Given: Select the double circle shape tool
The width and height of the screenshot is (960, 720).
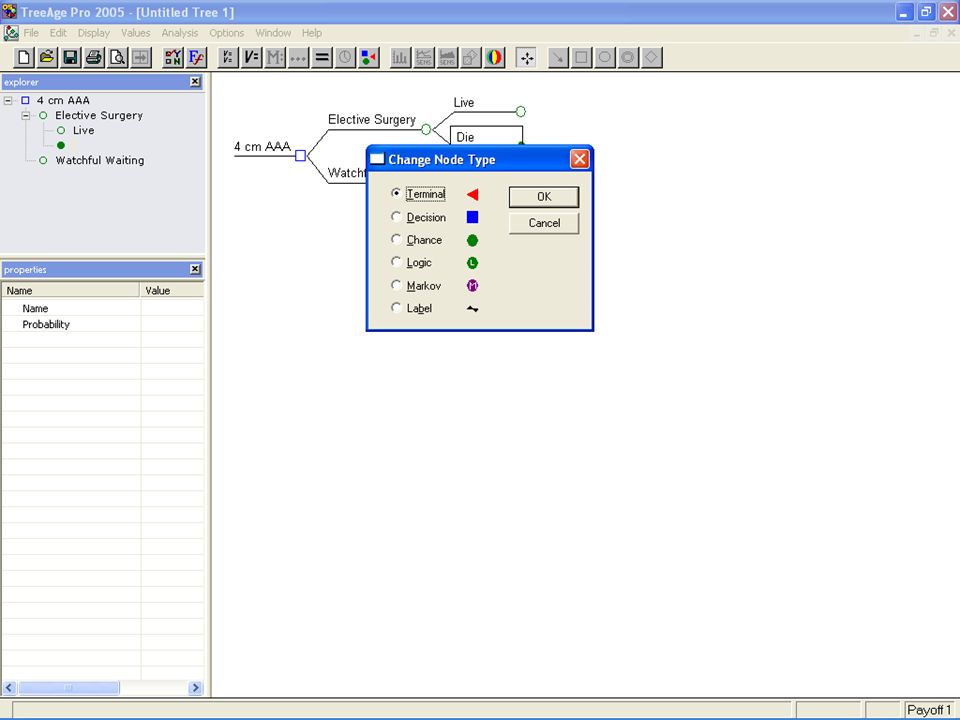Looking at the screenshot, I should [x=628, y=58].
